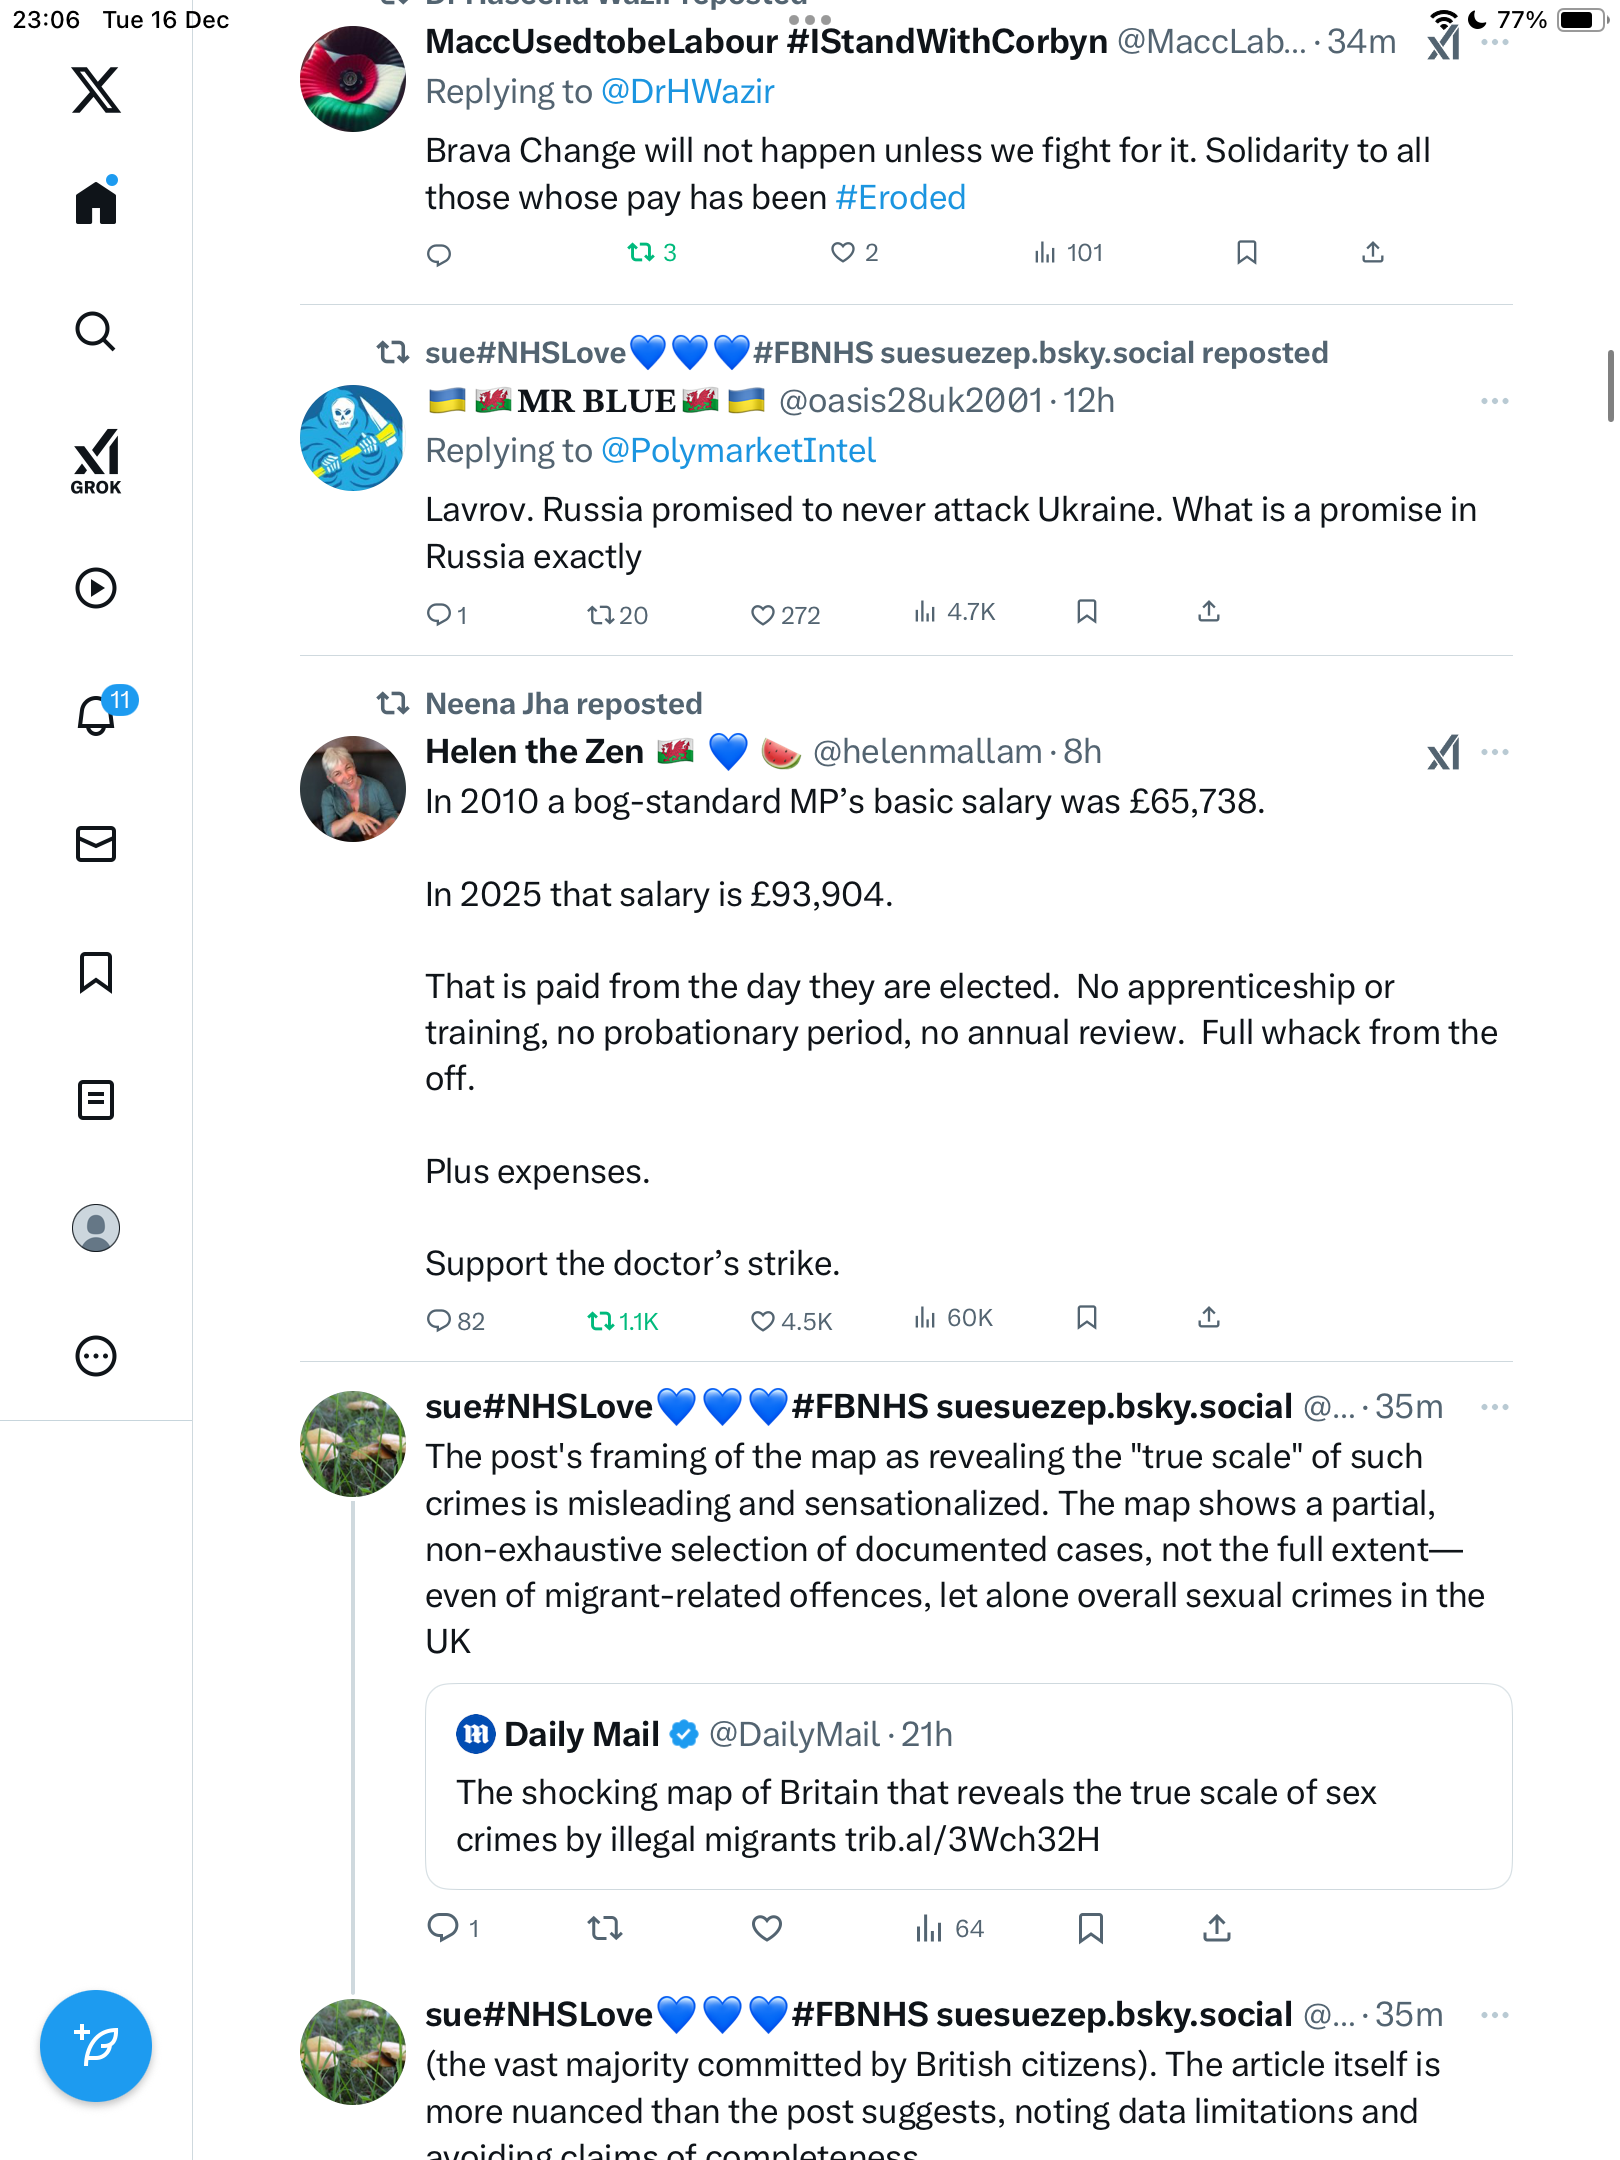The height and width of the screenshot is (2160, 1620).
Task: Open more options on Helen the Zen's post
Action: click(x=1494, y=752)
